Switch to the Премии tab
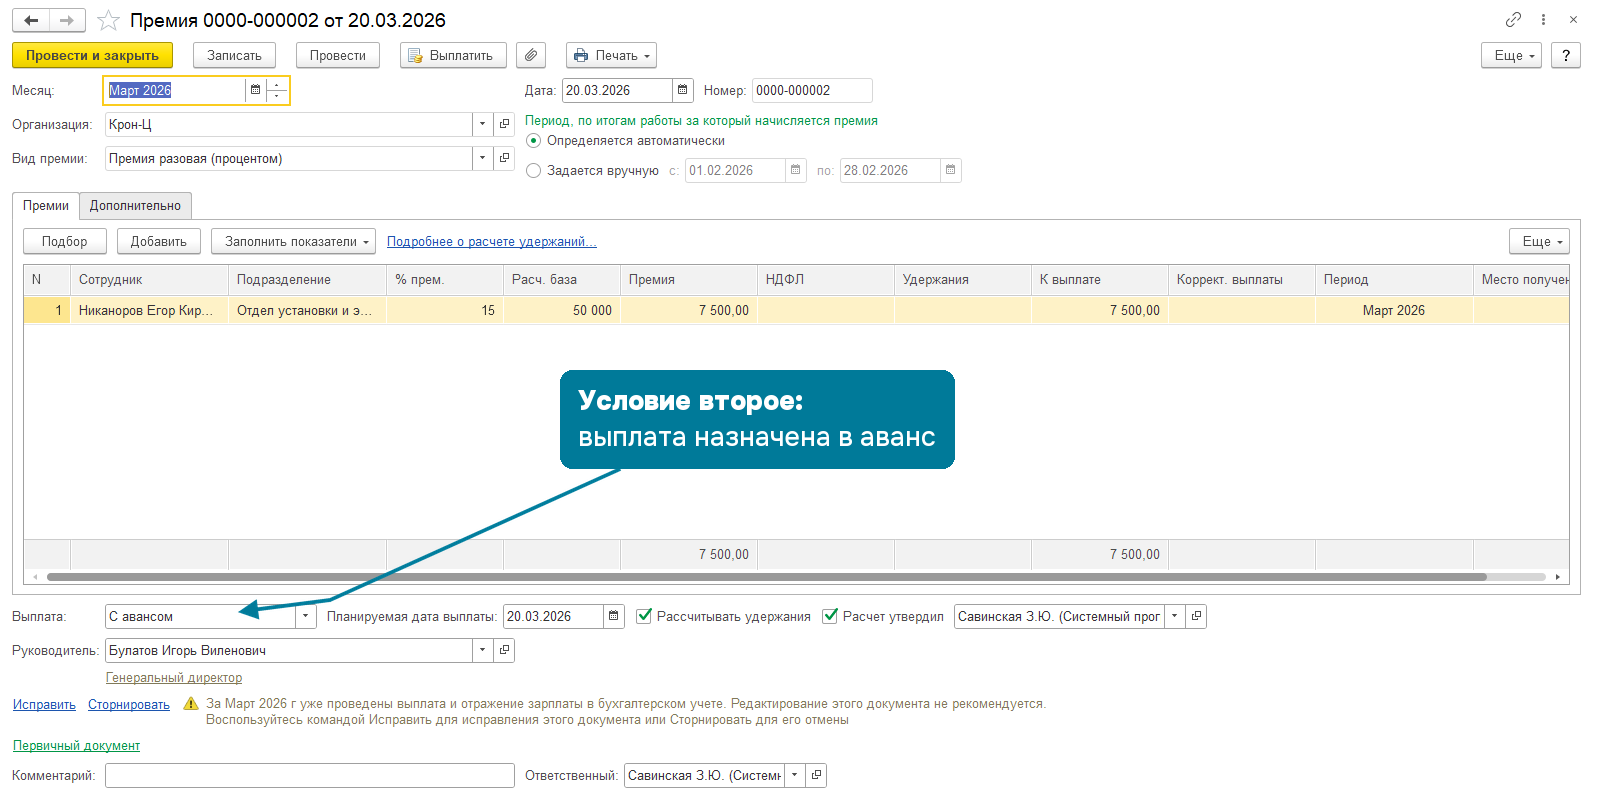The image size is (1600, 800). click(x=46, y=206)
